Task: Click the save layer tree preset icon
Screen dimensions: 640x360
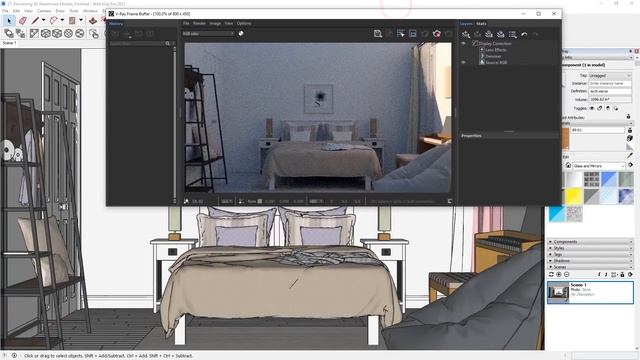Action: click(x=500, y=34)
